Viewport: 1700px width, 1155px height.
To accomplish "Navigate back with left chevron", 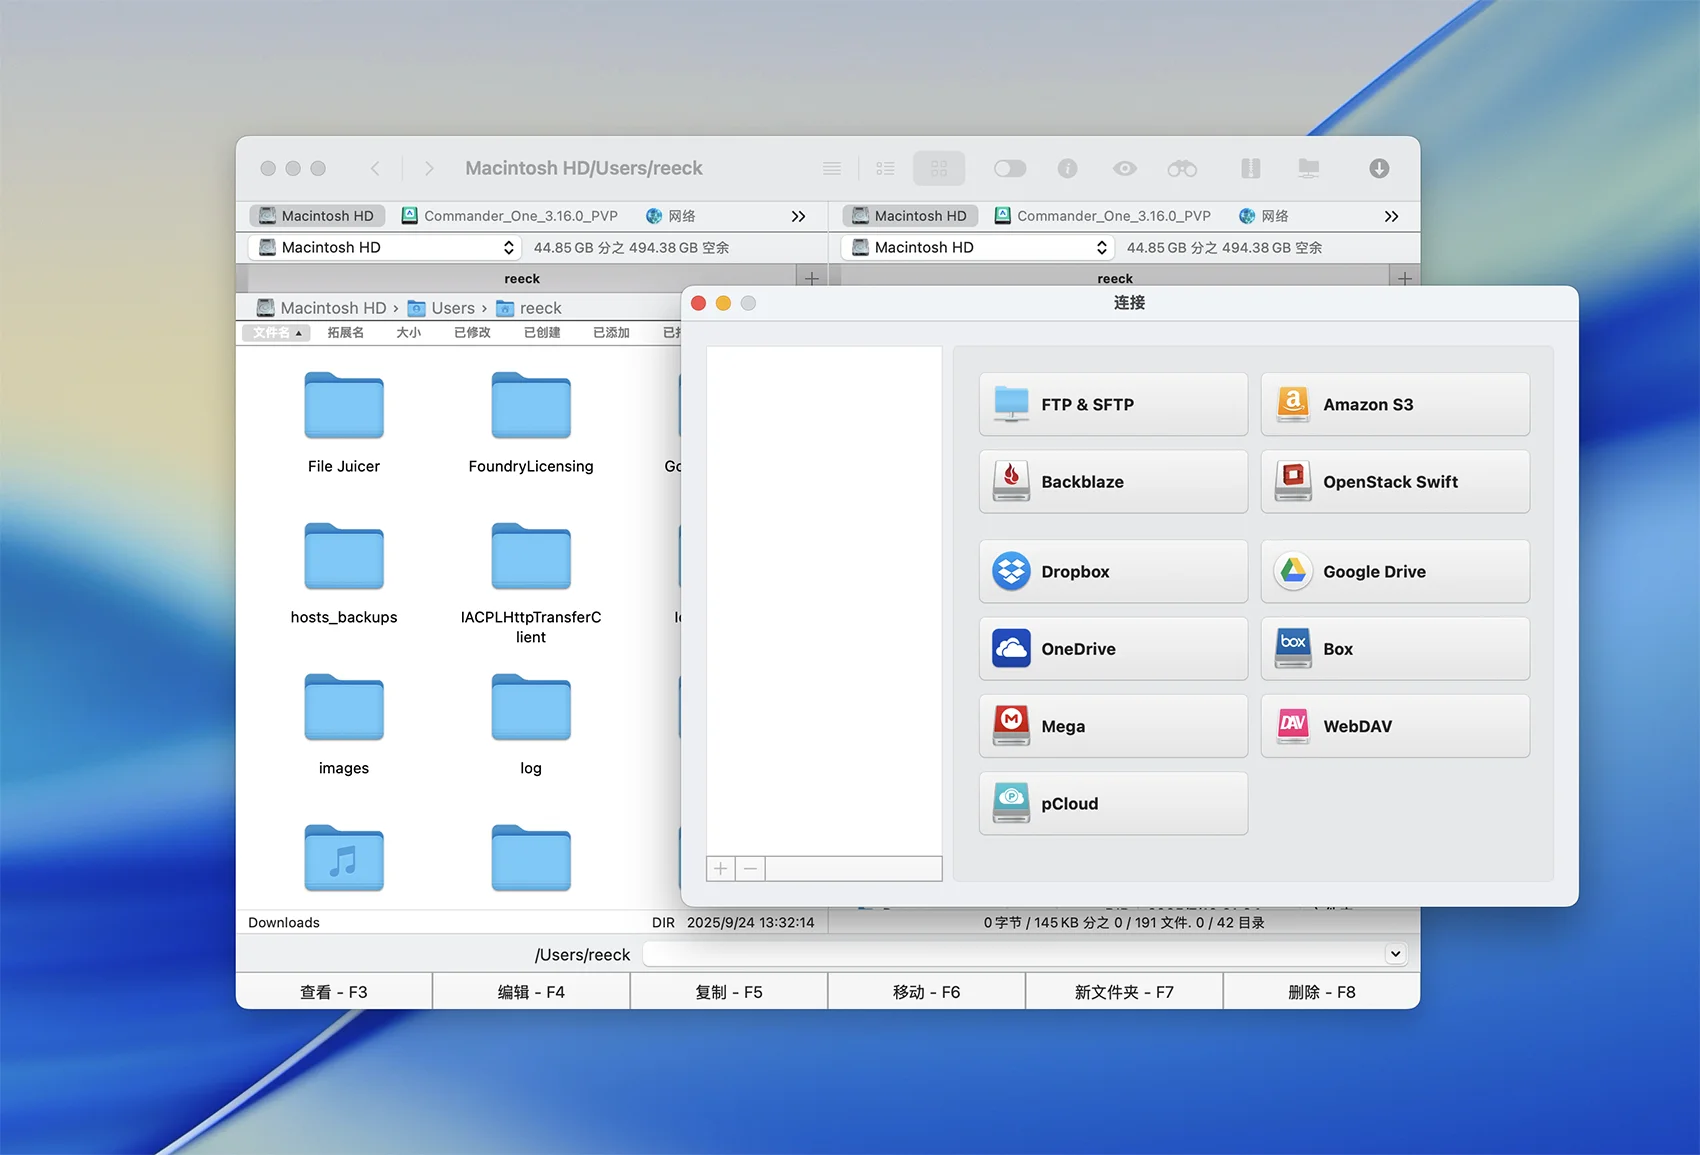I will 375,168.
